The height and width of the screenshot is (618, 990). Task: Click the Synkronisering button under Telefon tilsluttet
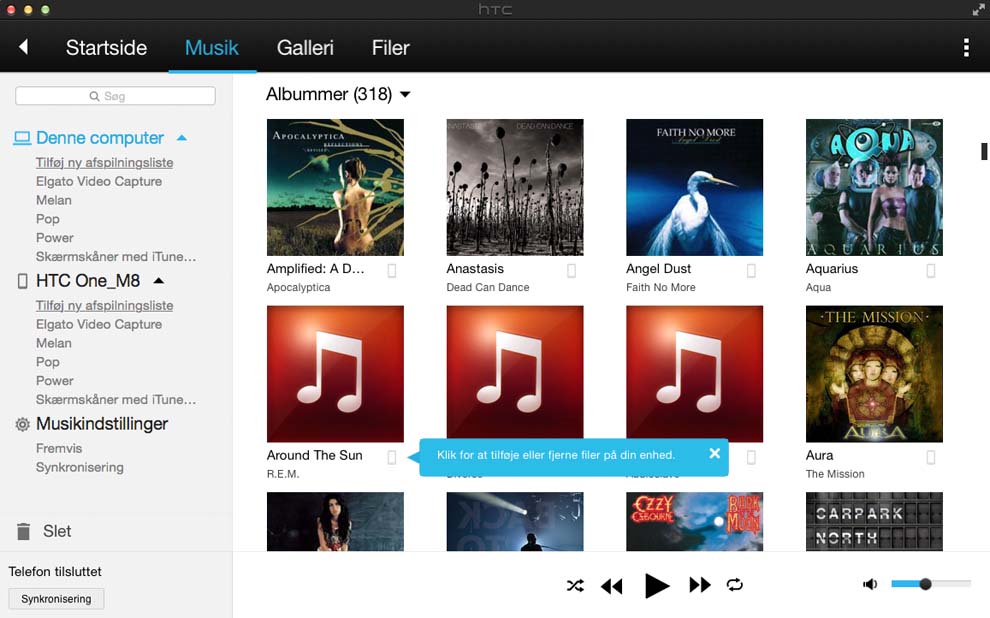tap(56, 598)
